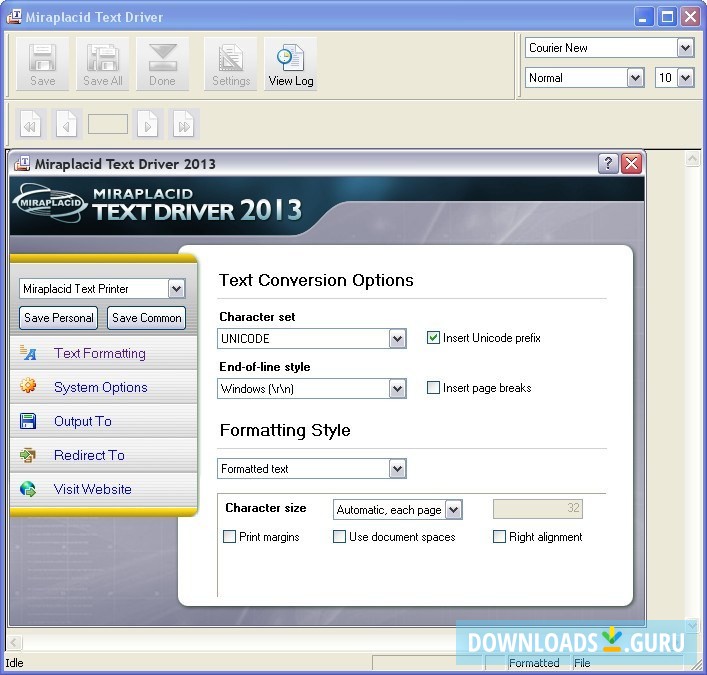Open Settings from the toolbar

(x=231, y=64)
